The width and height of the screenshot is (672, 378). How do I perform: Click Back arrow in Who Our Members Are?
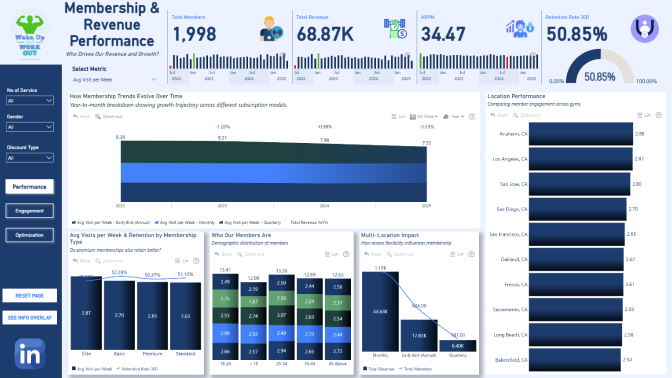point(223,254)
